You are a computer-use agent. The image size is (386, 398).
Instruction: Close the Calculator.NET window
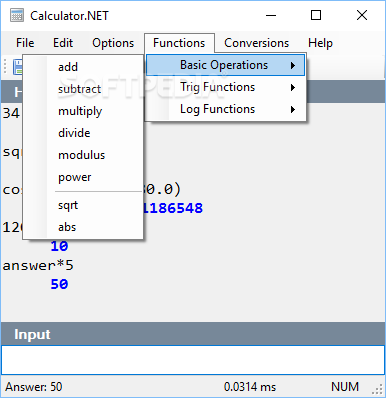tap(362, 15)
